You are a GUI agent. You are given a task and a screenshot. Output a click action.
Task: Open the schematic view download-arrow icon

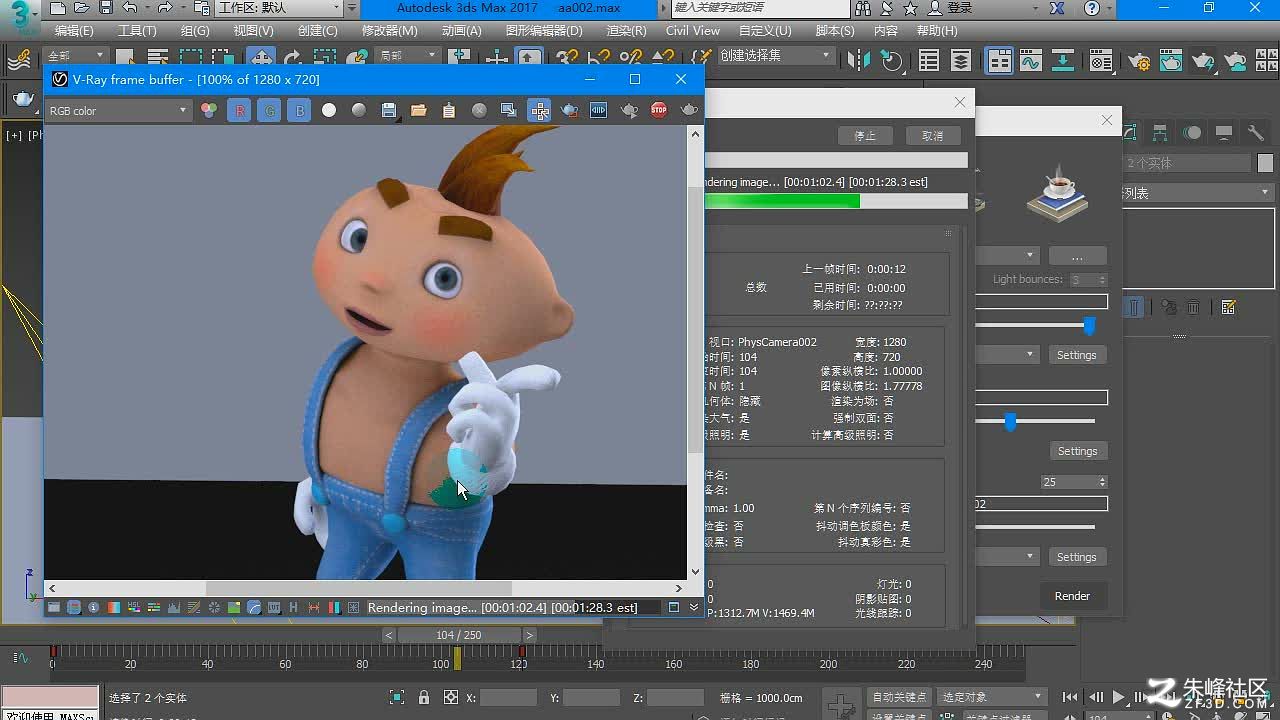1063,60
